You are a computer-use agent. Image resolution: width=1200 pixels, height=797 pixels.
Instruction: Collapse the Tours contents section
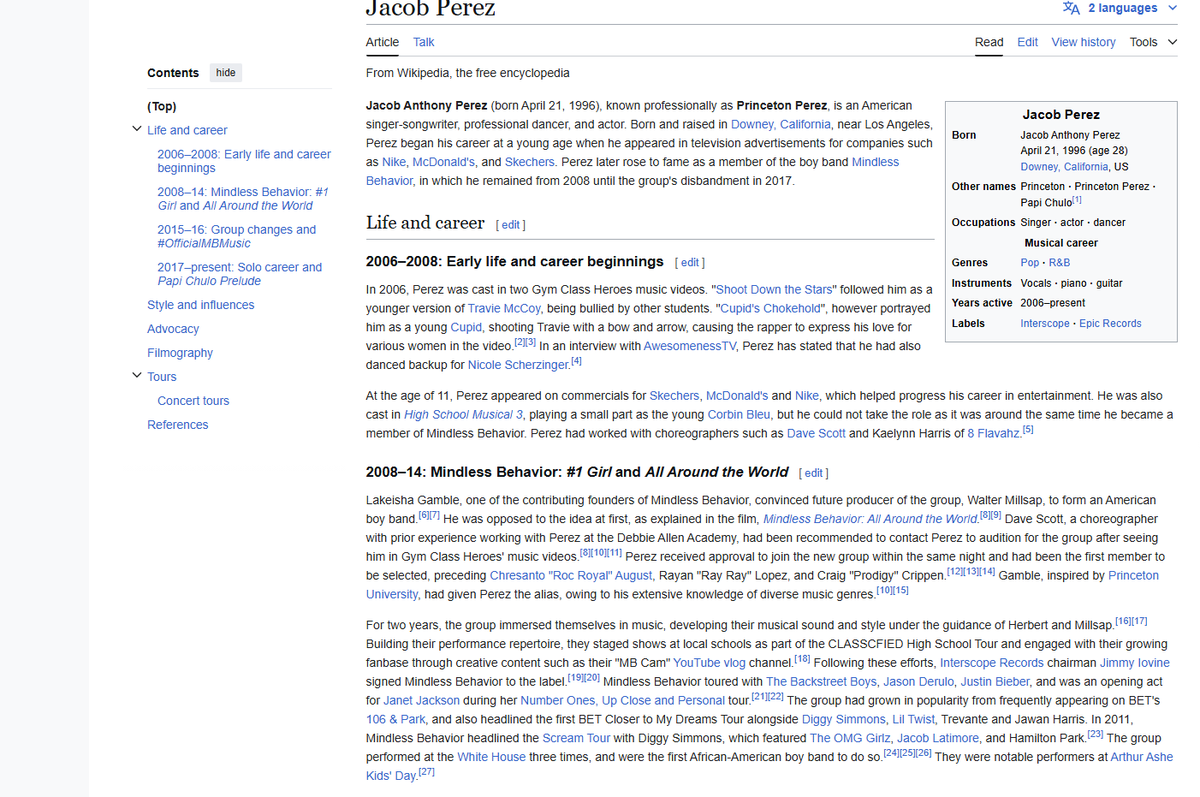point(137,375)
